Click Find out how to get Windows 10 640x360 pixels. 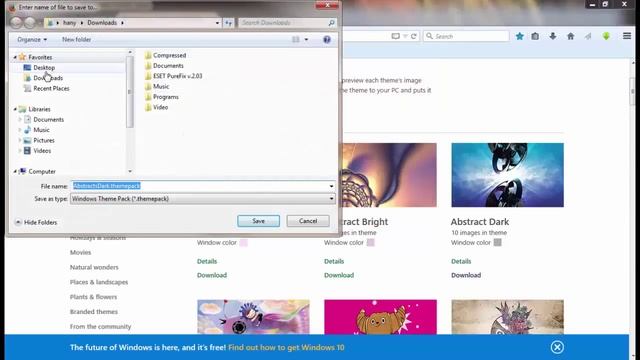click(x=286, y=347)
